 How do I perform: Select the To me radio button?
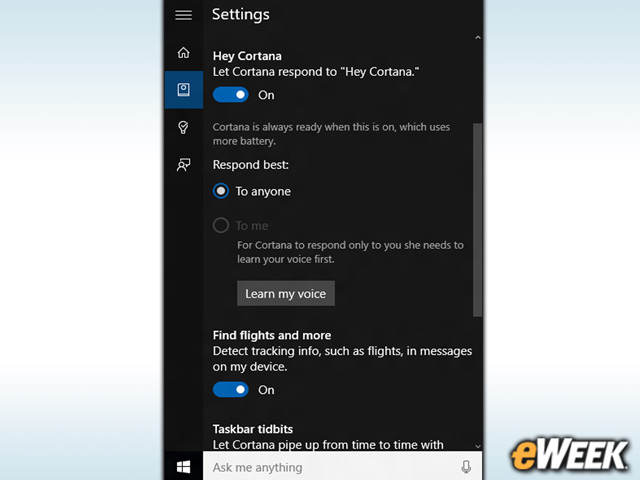tap(221, 225)
